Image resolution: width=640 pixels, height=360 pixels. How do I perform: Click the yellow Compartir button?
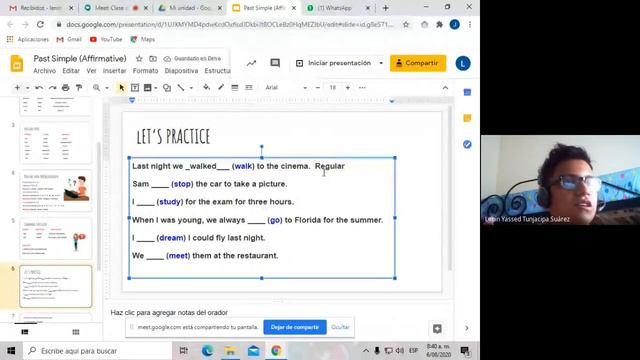click(418, 63)
